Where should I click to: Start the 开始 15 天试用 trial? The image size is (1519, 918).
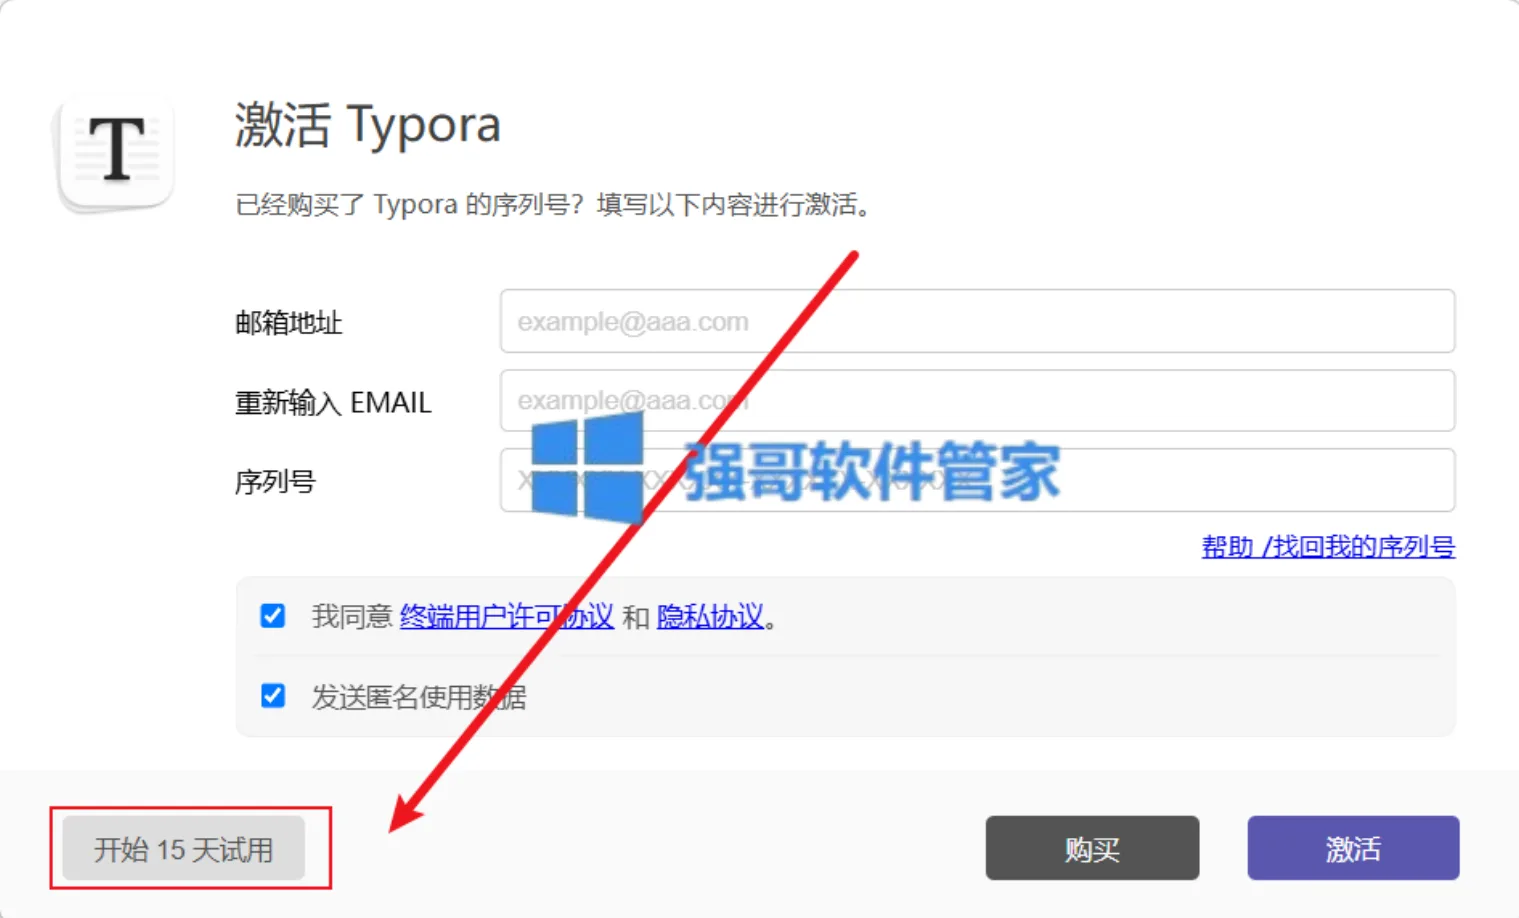pyautogui.click(x=183, y=849)
